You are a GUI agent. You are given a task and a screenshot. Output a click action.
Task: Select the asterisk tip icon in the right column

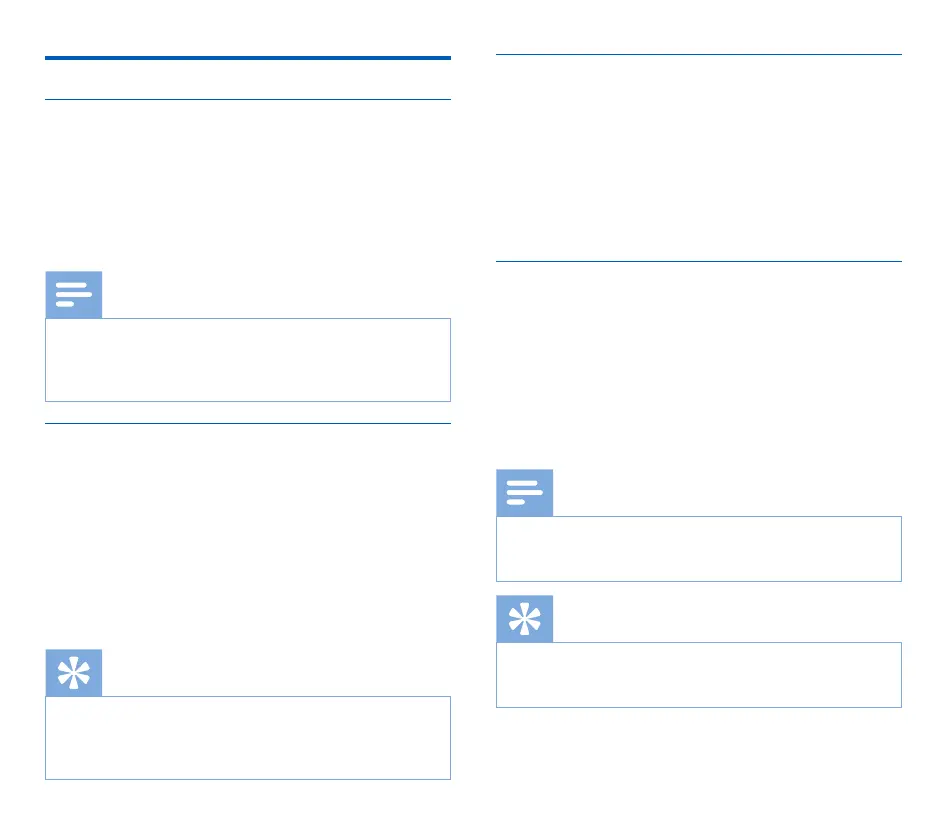[524, 619]
